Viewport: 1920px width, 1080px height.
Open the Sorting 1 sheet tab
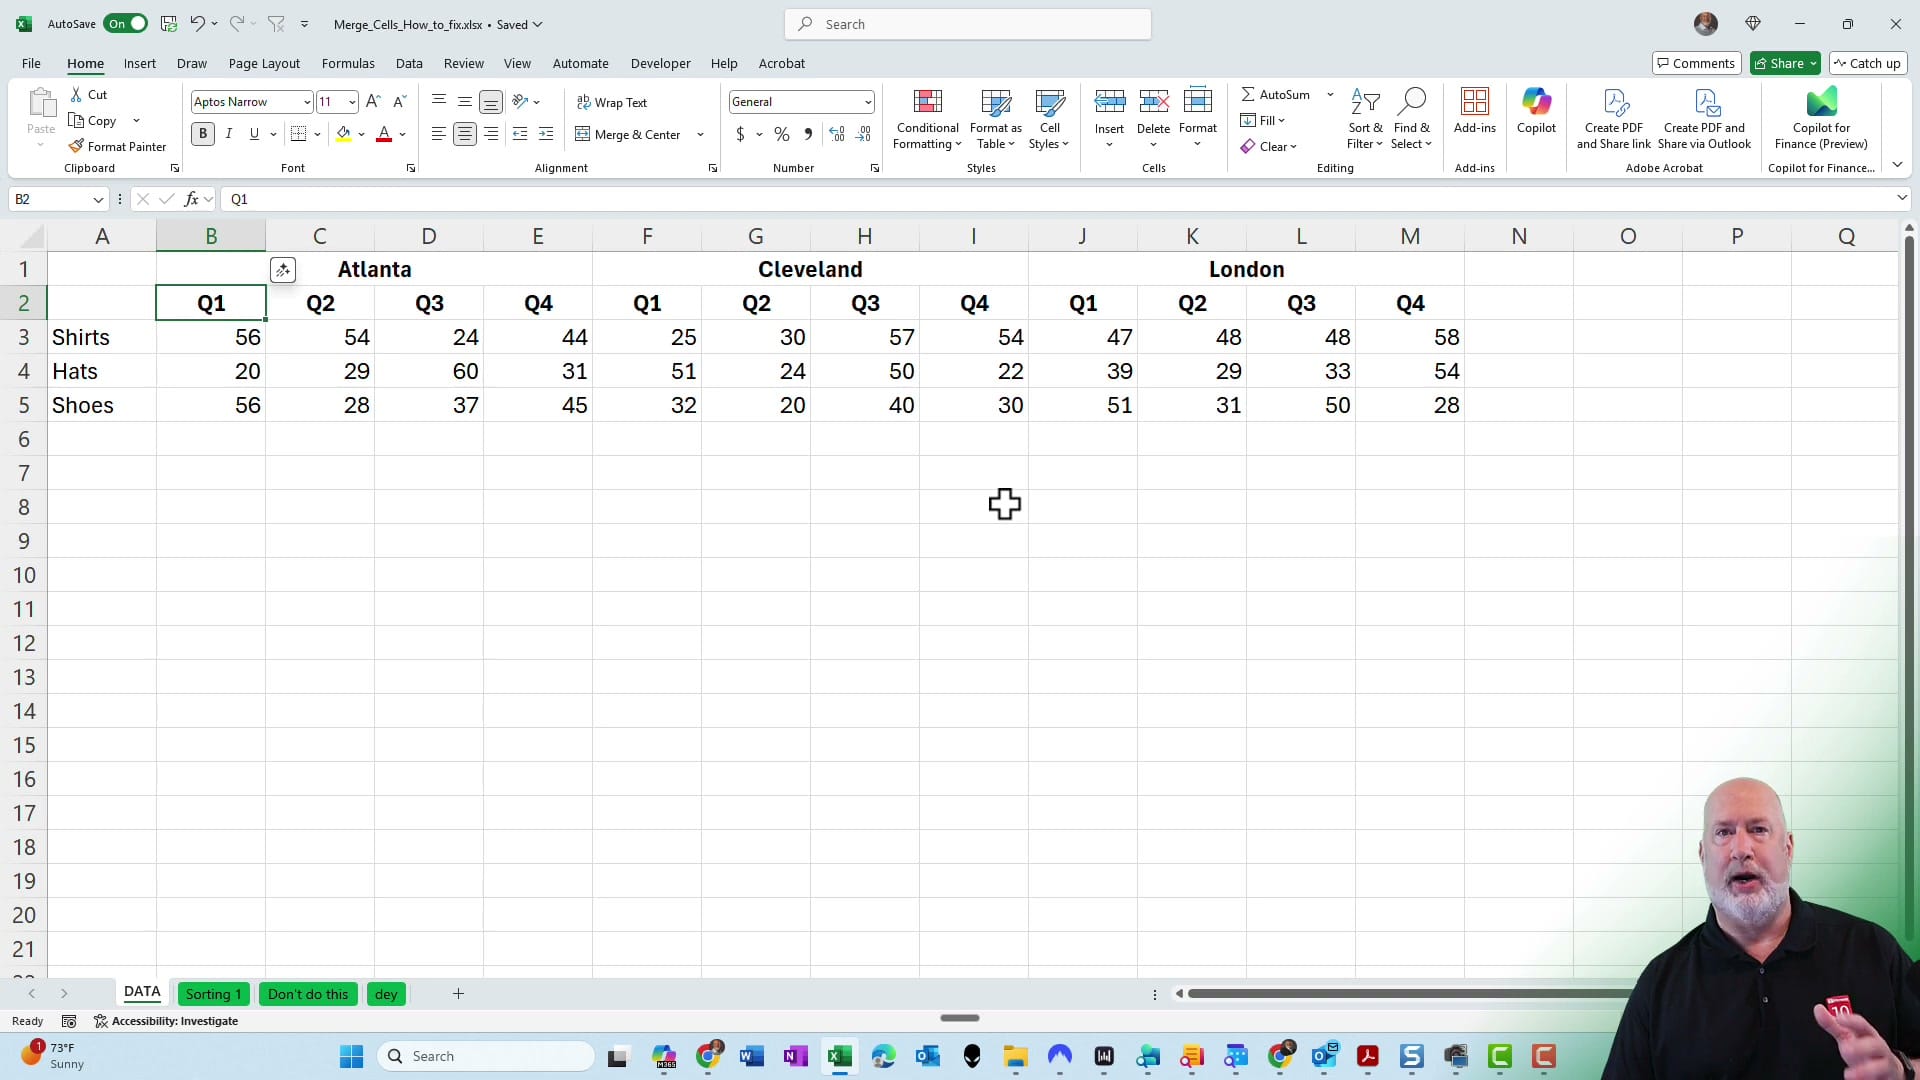click(x=212, y=993)
